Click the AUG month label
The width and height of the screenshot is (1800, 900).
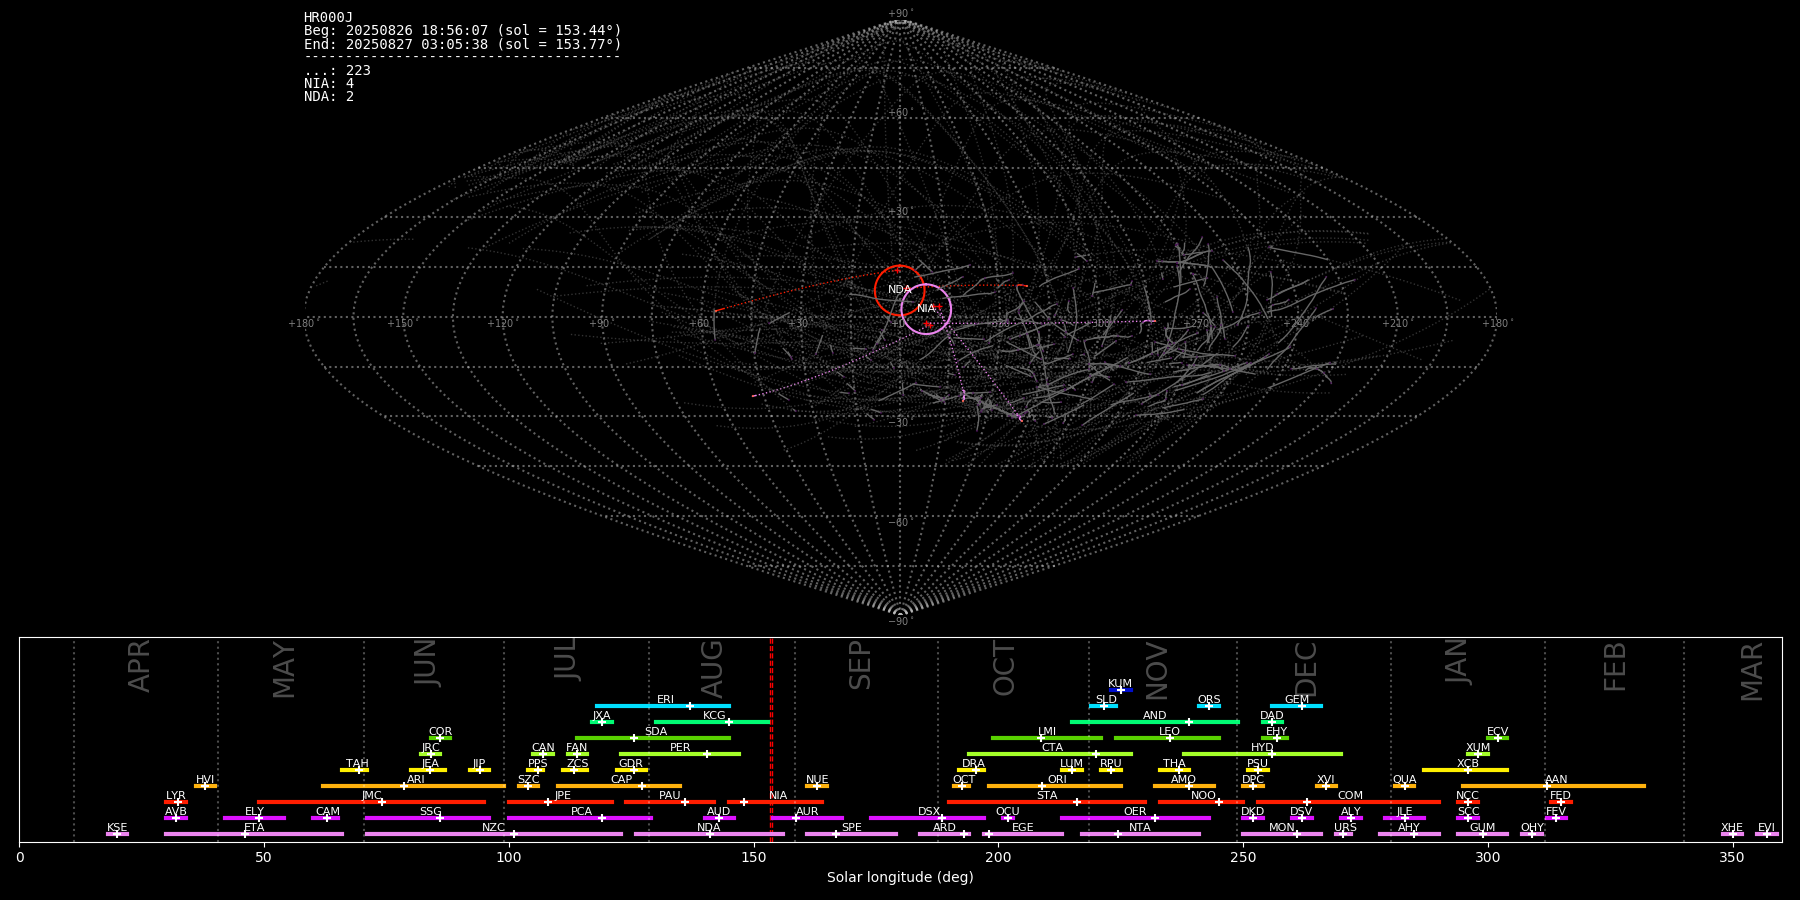click(712, 668)
